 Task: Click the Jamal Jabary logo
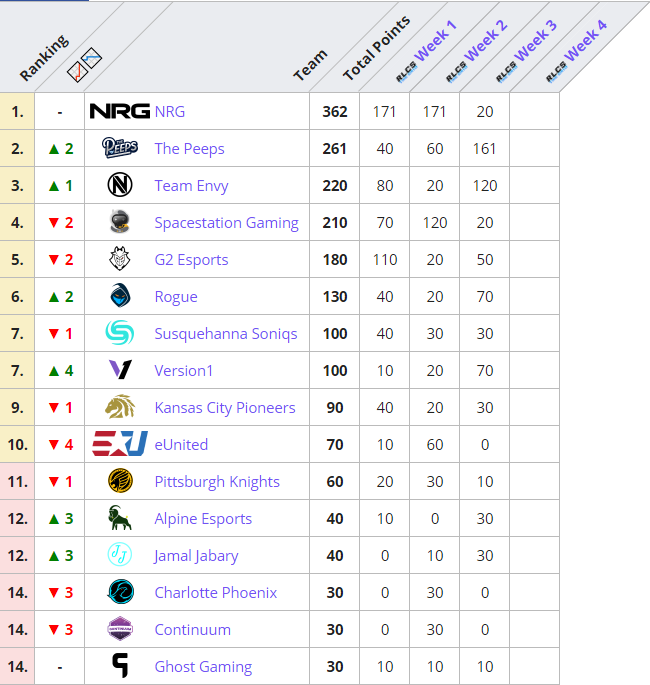pyautogui.click(x=120, y=555)
